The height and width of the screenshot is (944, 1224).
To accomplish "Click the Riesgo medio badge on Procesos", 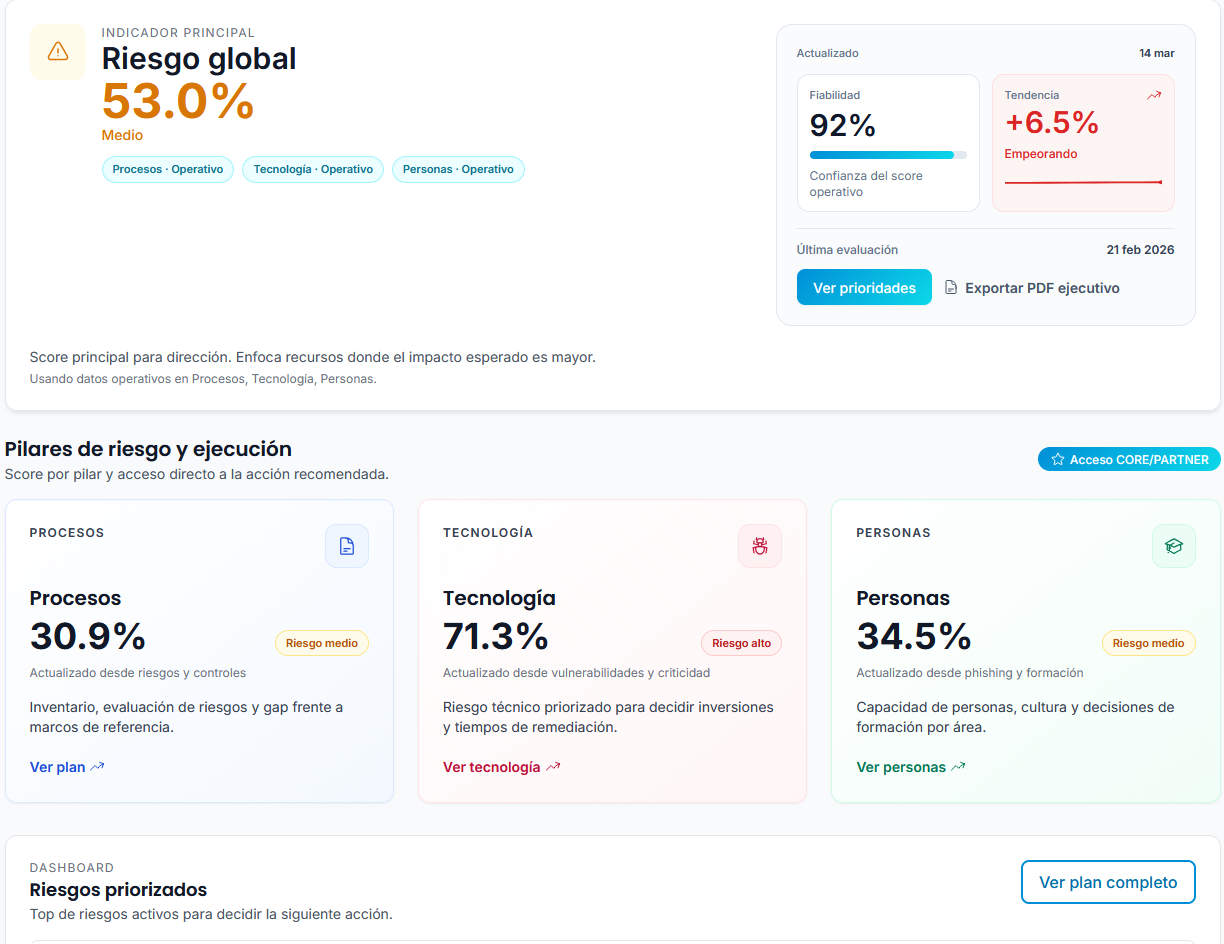I will tap(322, 643).
